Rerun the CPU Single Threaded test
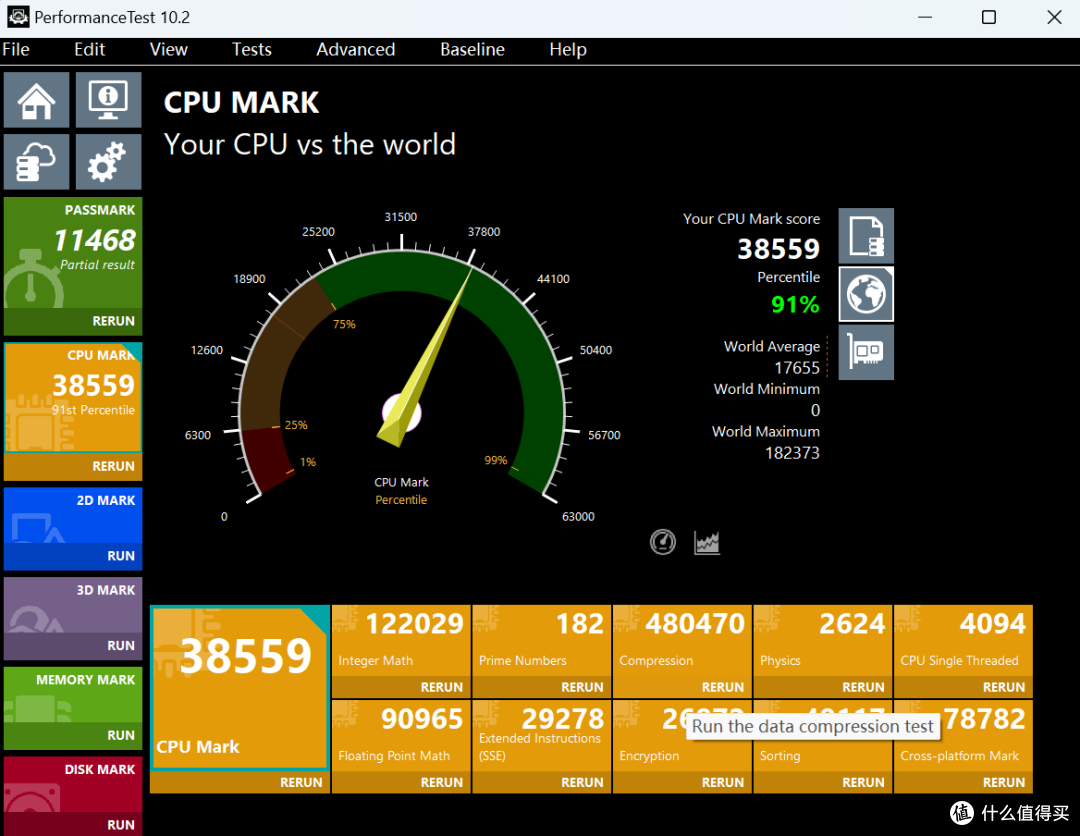The height and width of the screenshot is (836, 1080). pos(963,687)
